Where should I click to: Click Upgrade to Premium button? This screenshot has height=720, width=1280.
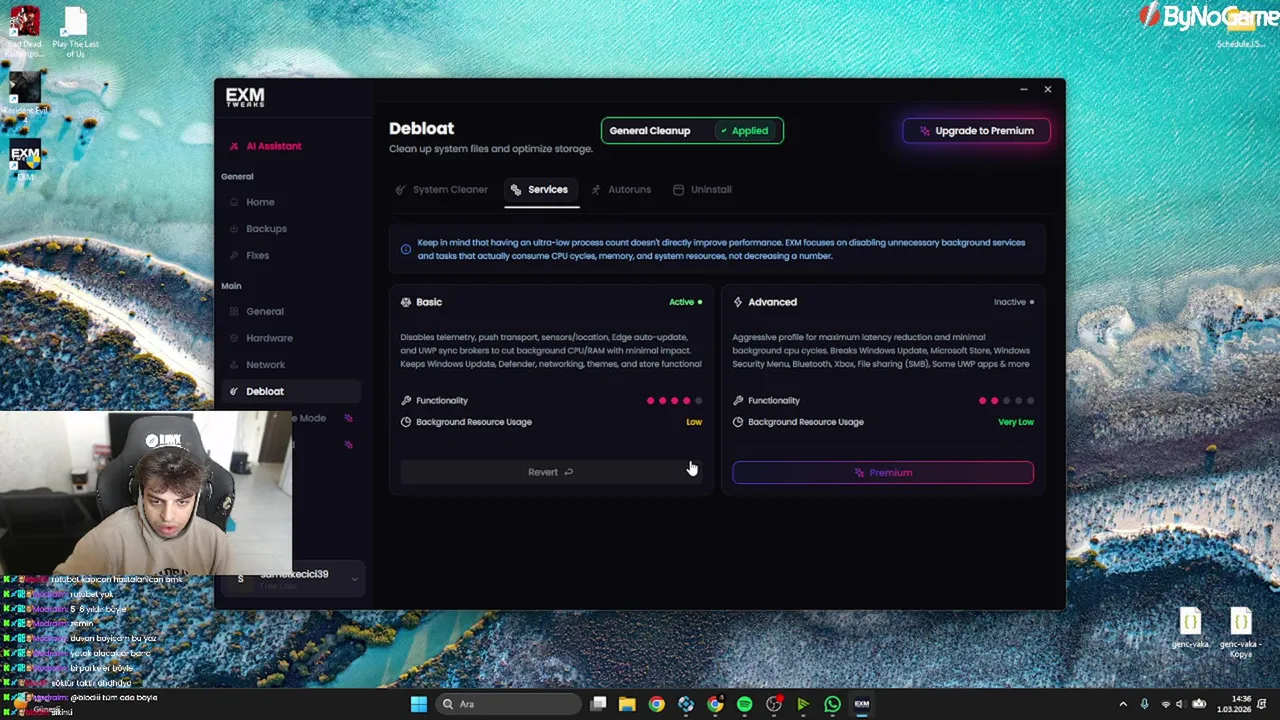tap(976, 131)
